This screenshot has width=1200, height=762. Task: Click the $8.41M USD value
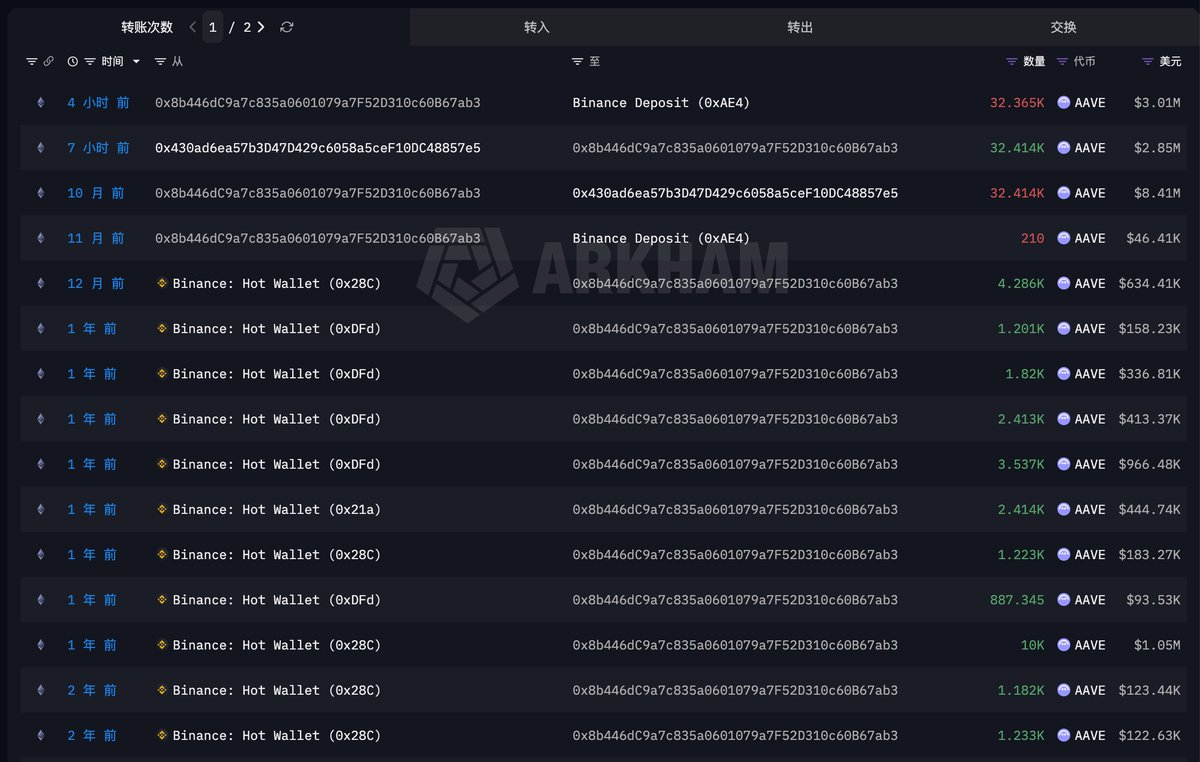1156,193
